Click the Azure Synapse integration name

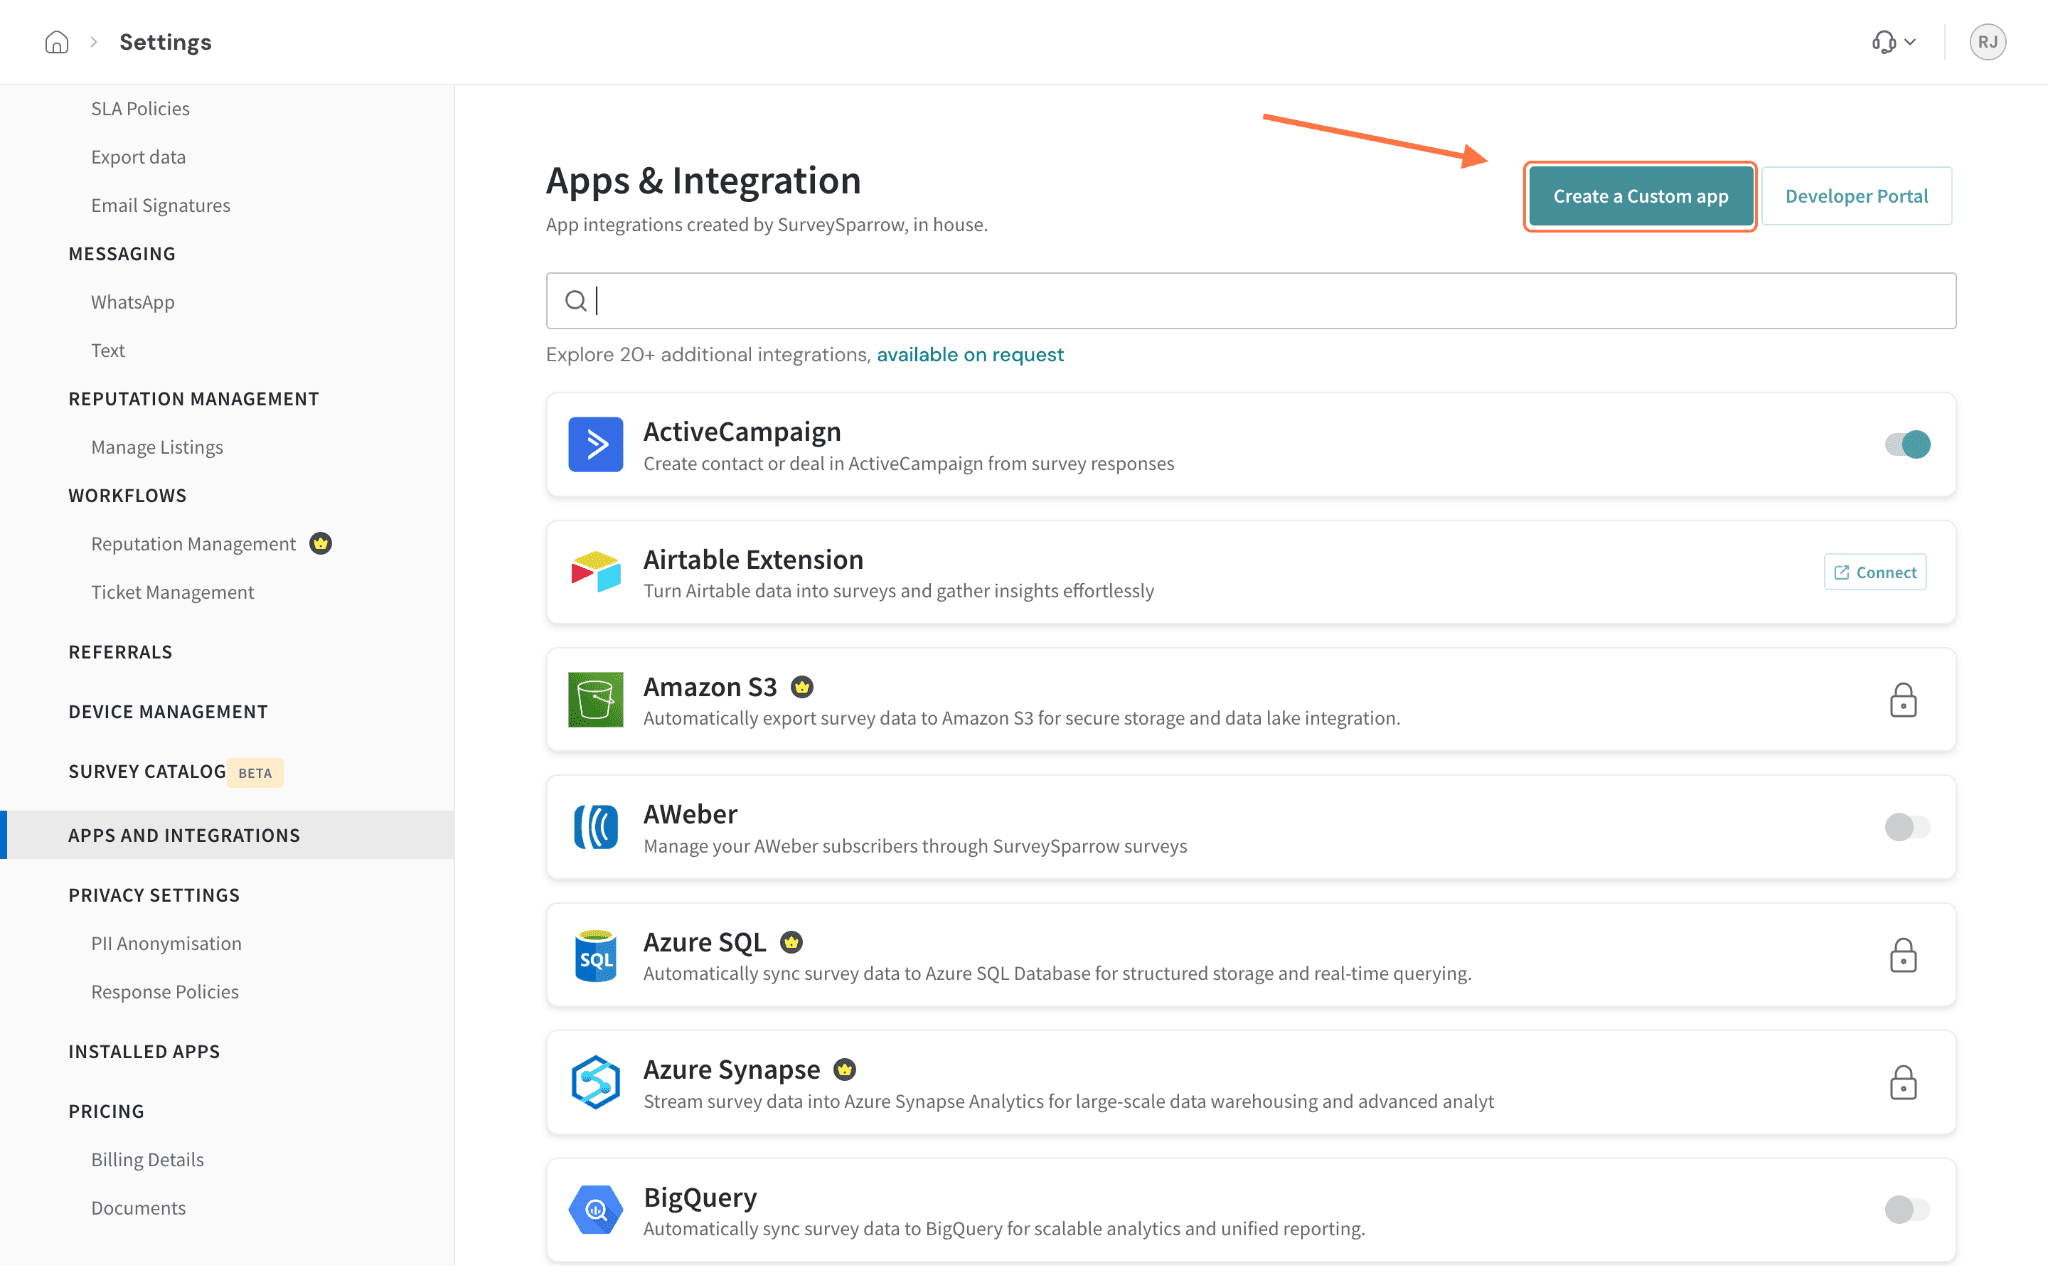click(x=731, y=1070)
